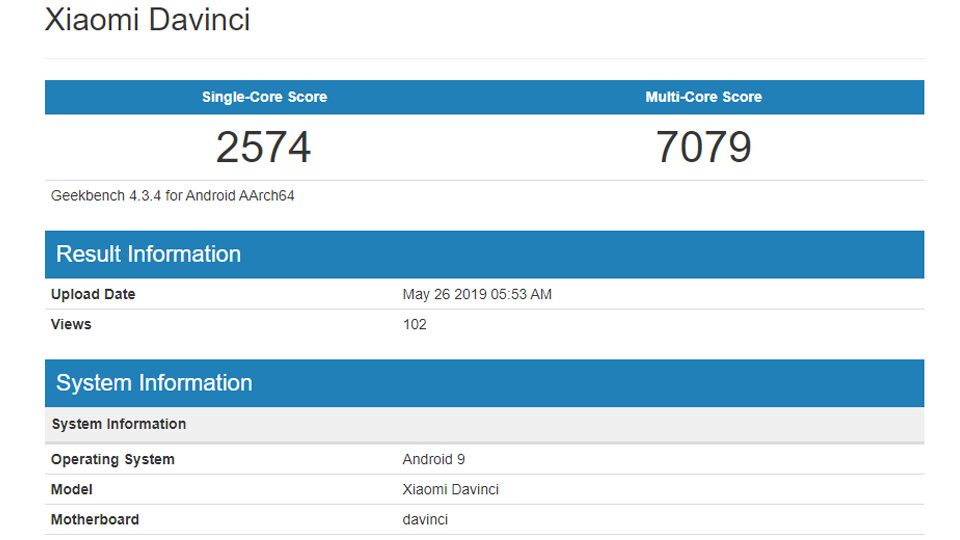Select the Single-Core Score header
Image resolution: width=960 pixels, height=540 pixels.
(264, 97)
